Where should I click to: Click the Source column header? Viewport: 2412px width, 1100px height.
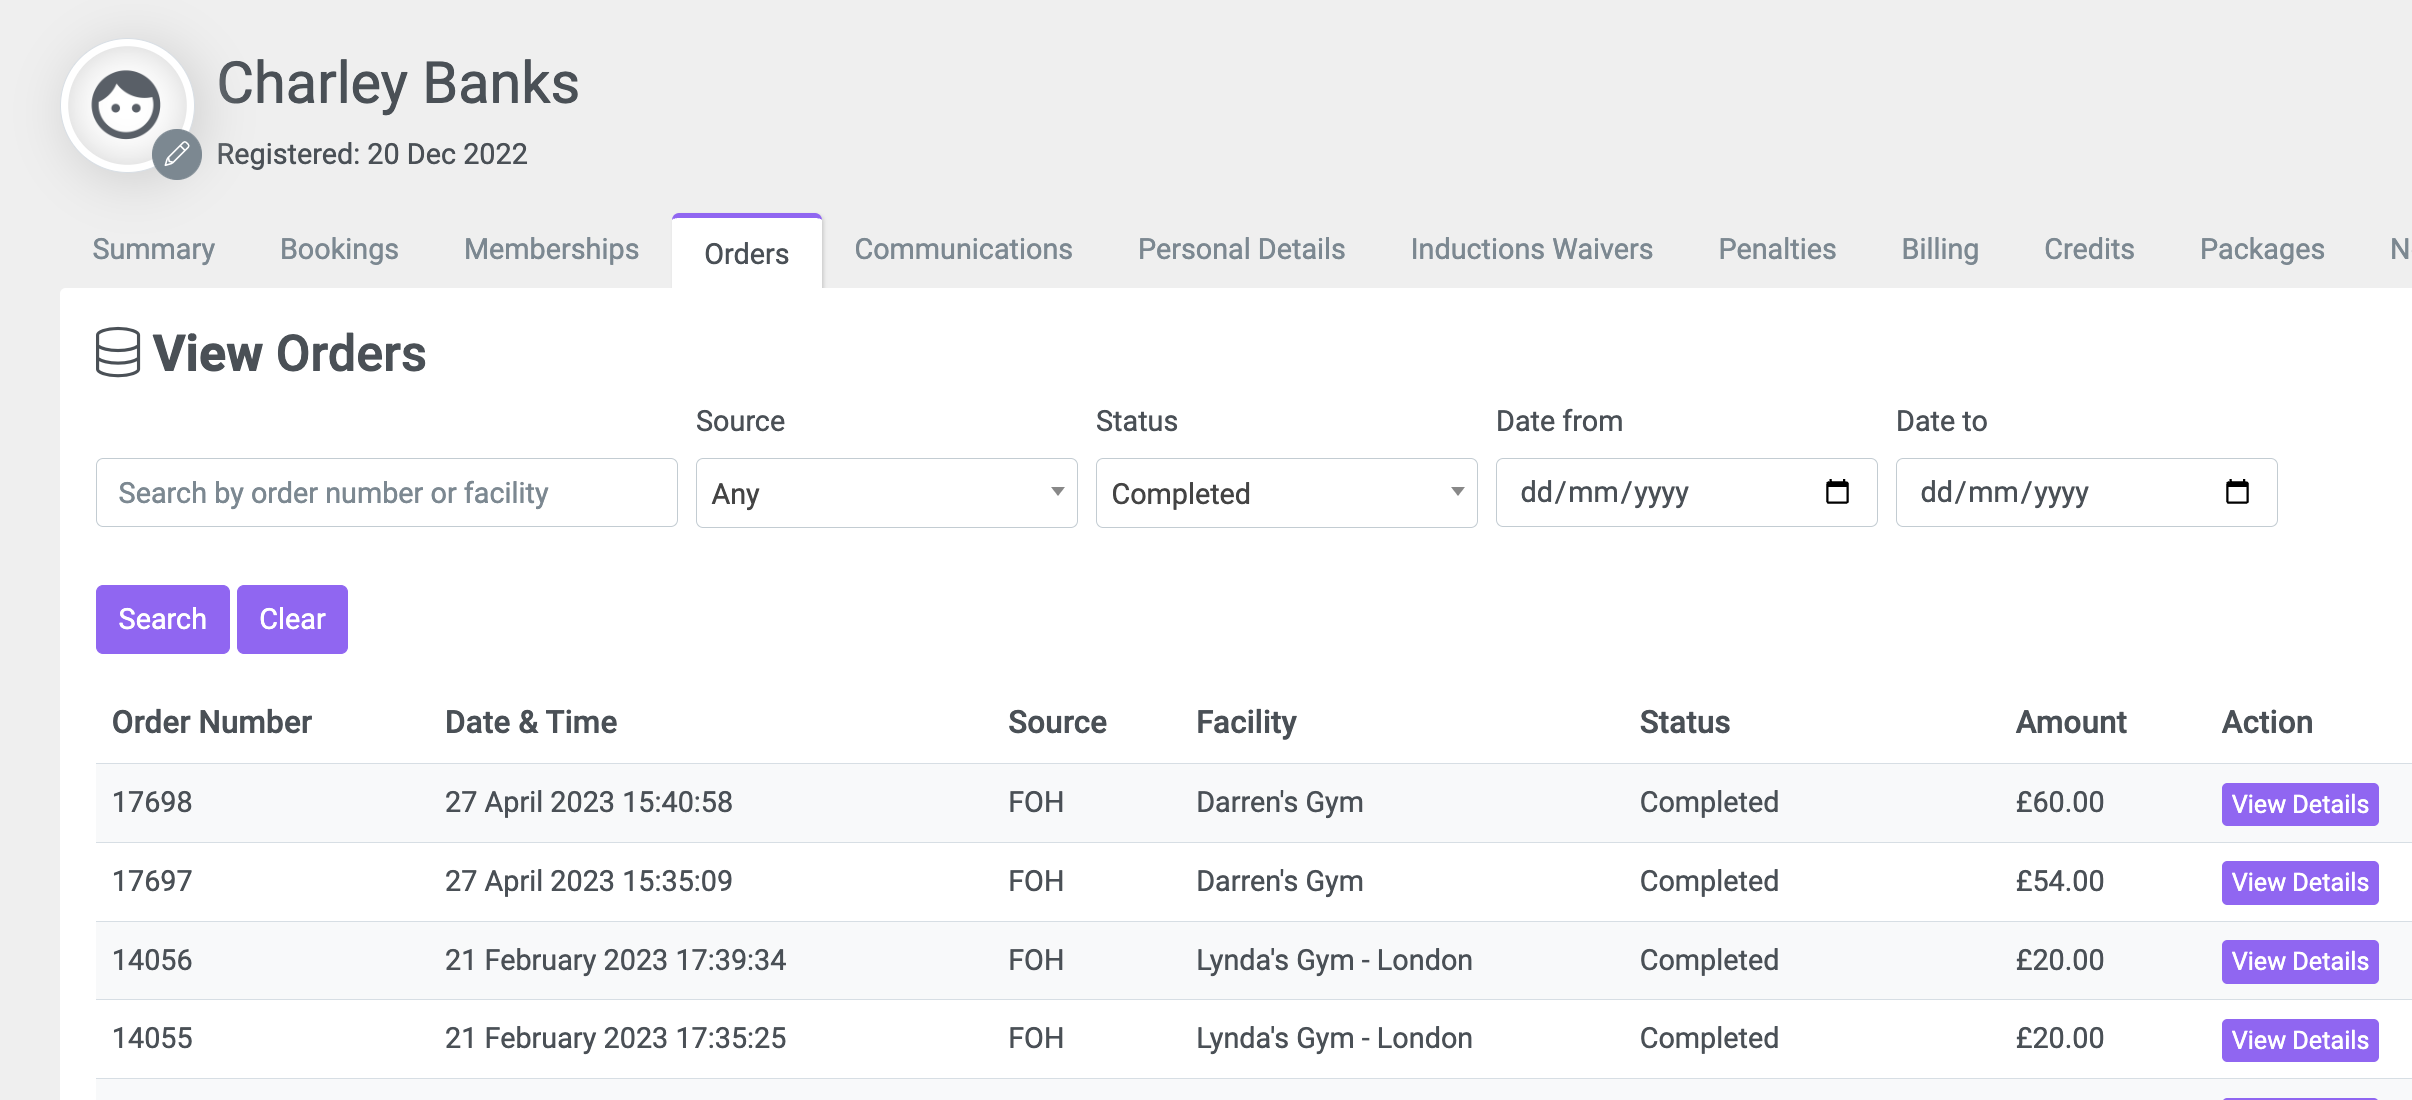(1057, 722)
